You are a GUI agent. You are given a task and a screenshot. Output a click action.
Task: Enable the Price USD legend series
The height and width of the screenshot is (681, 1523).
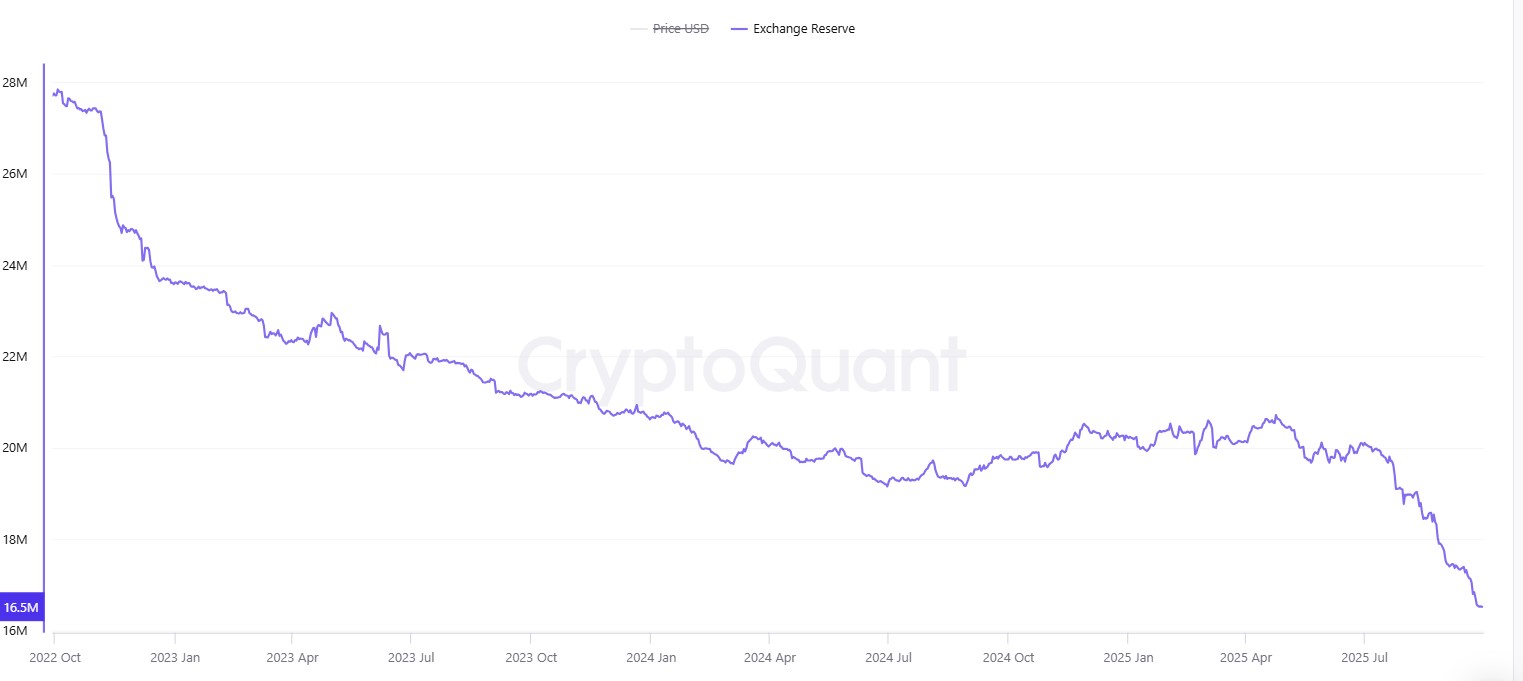tap(680, 29)
